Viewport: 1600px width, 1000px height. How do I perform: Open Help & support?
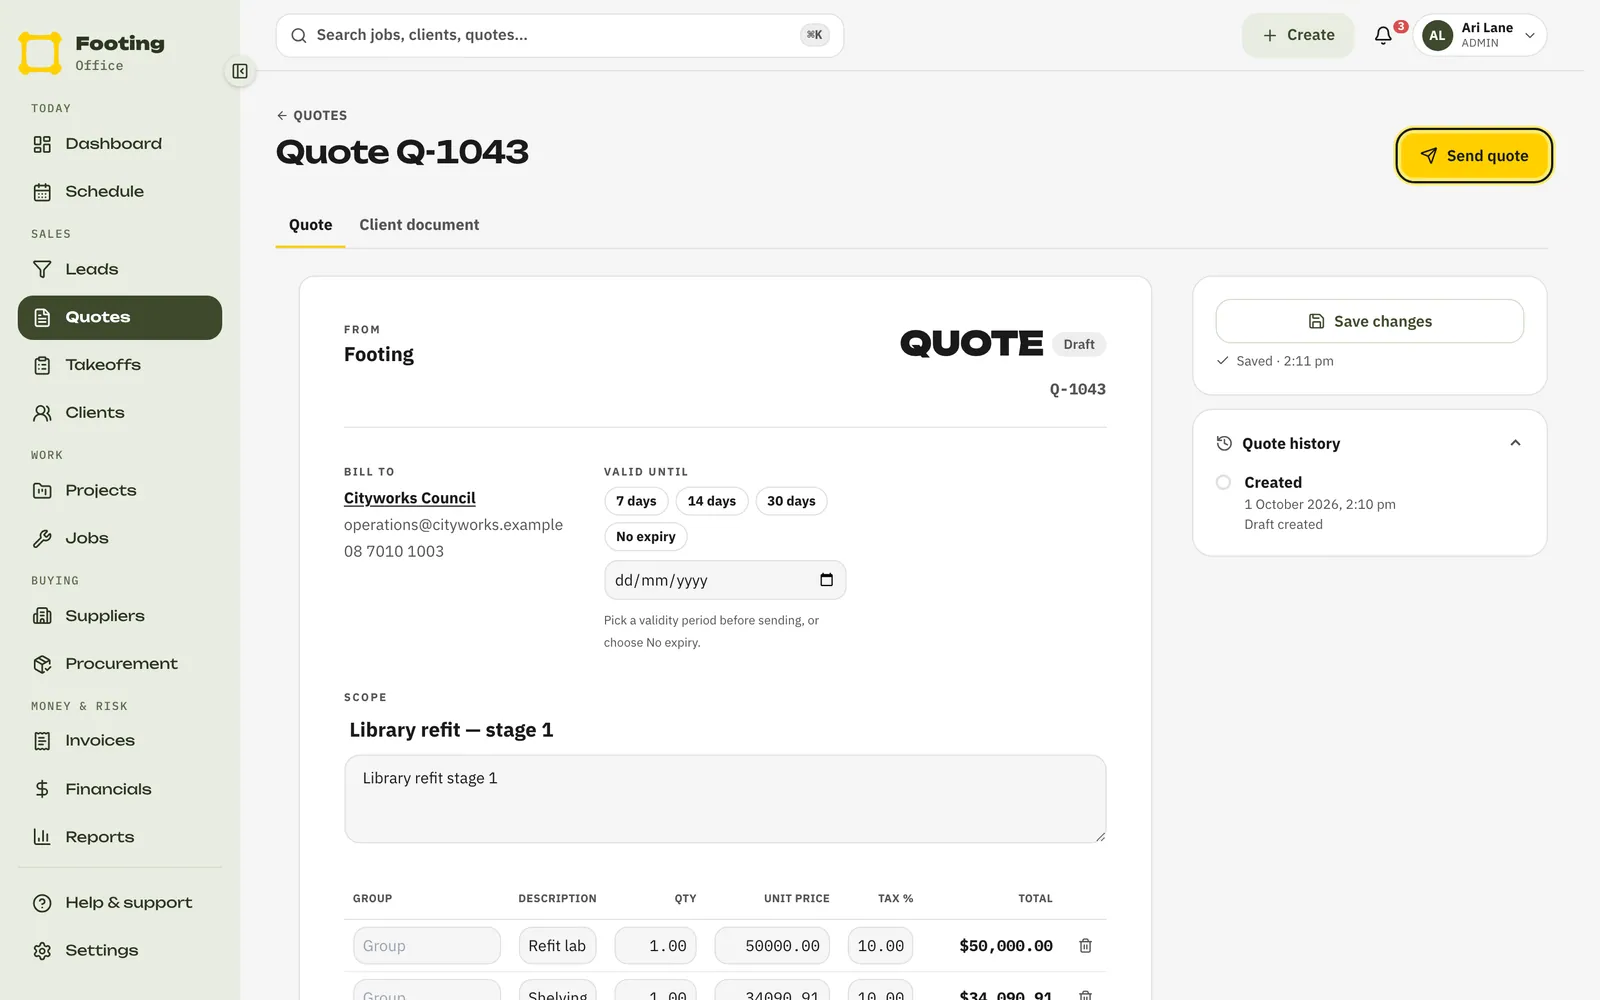[x=120, y=903]
